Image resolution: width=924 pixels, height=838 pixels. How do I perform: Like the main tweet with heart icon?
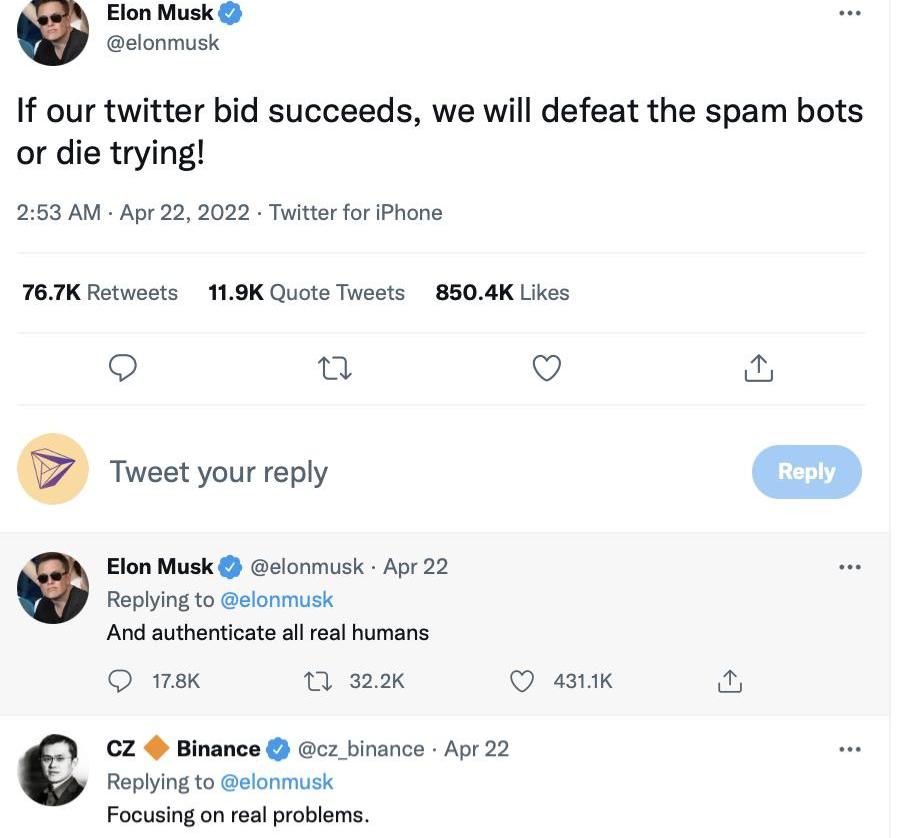pyautogui.click(x=546, y=368)
